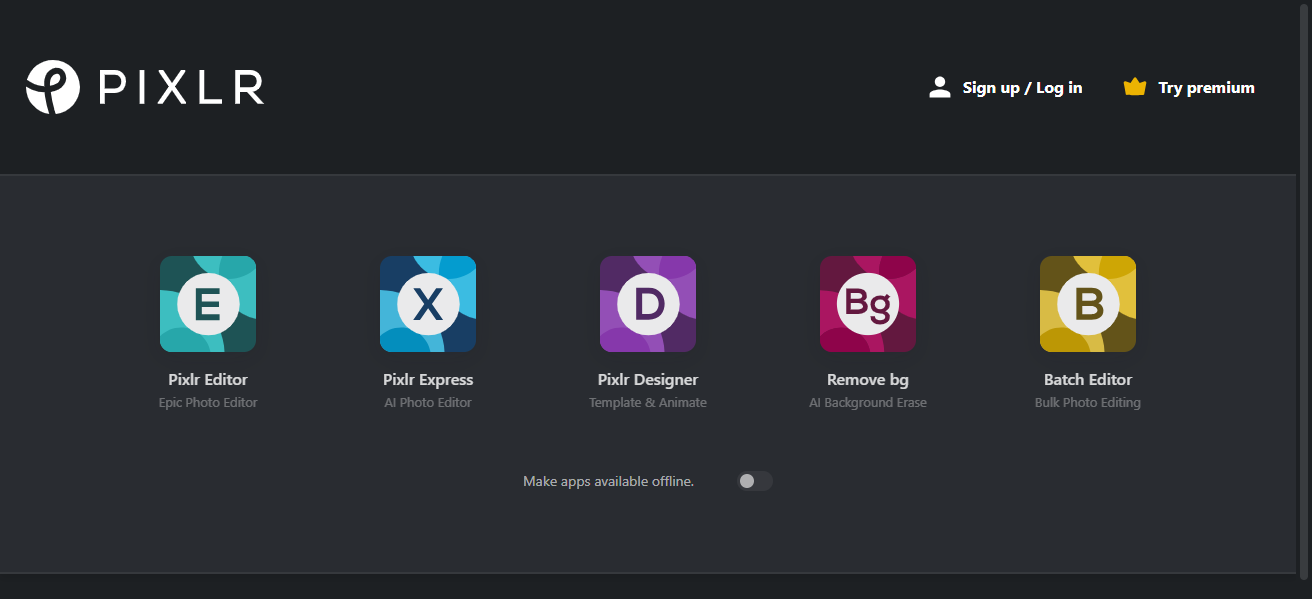Click the user profile icon
The width and height of the screenshot is (1312, 599).
(x=940, y=87)
